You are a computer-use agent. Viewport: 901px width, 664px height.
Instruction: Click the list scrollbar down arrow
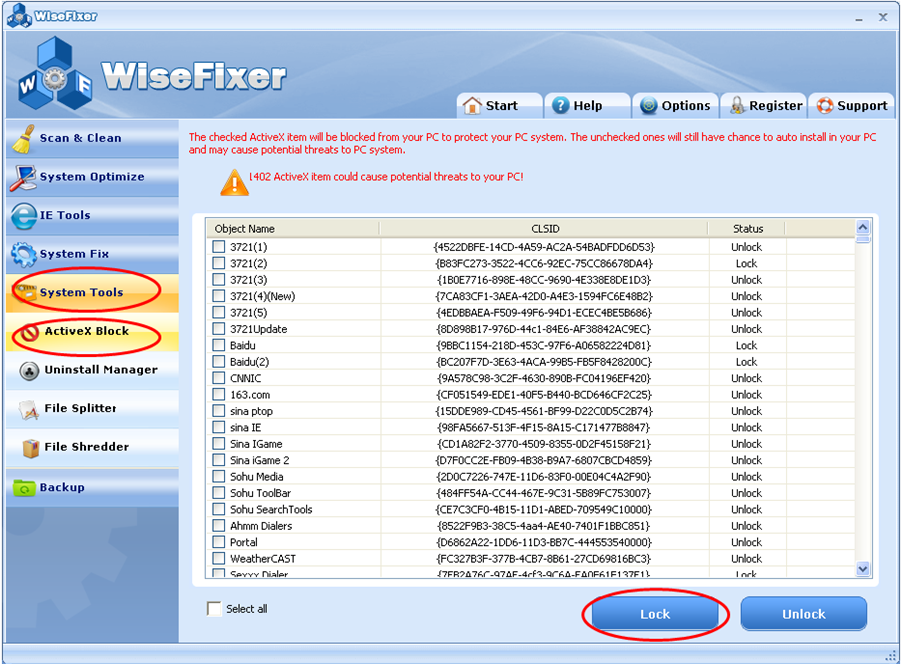pos(863,569)
